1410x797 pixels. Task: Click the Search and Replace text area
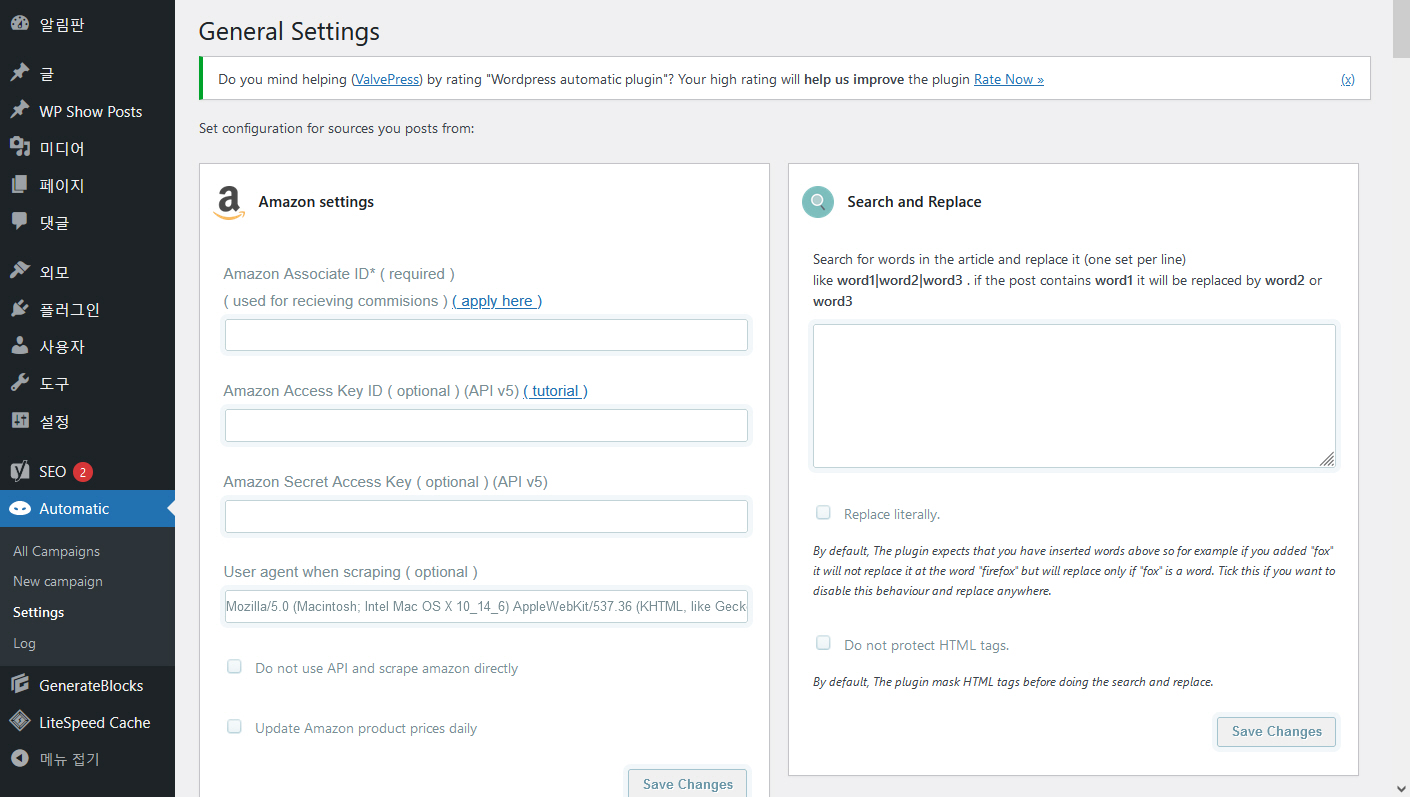(x=1074, y=395)
